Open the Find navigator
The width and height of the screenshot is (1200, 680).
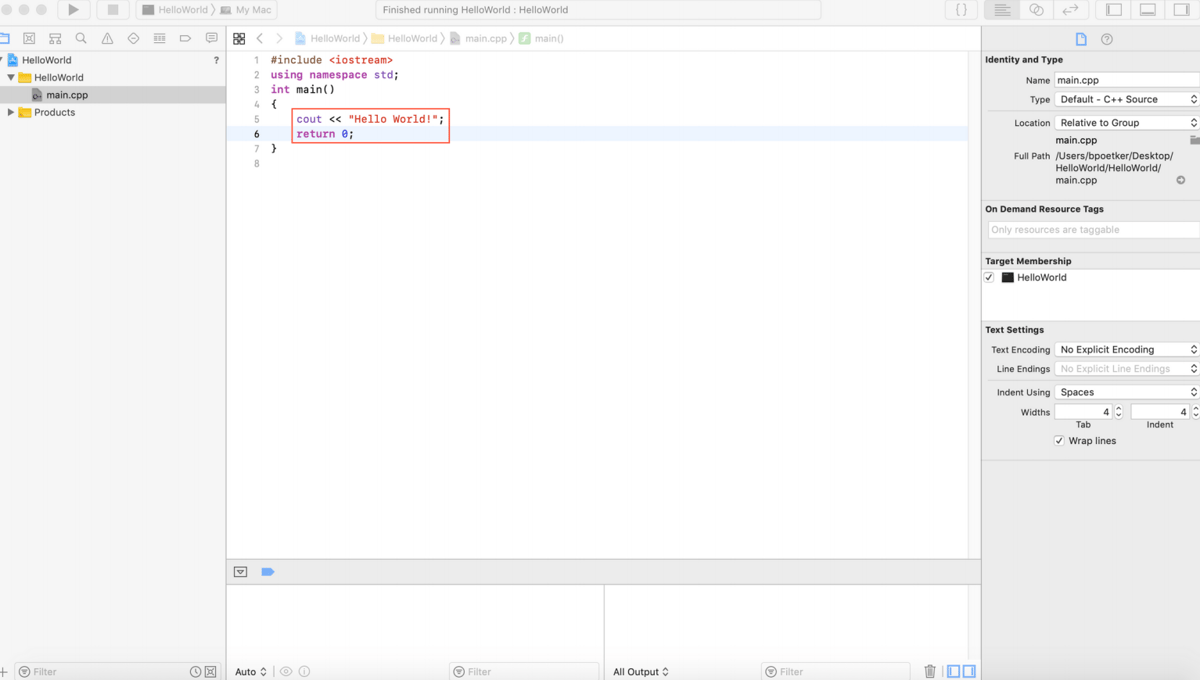pos(81,38)
